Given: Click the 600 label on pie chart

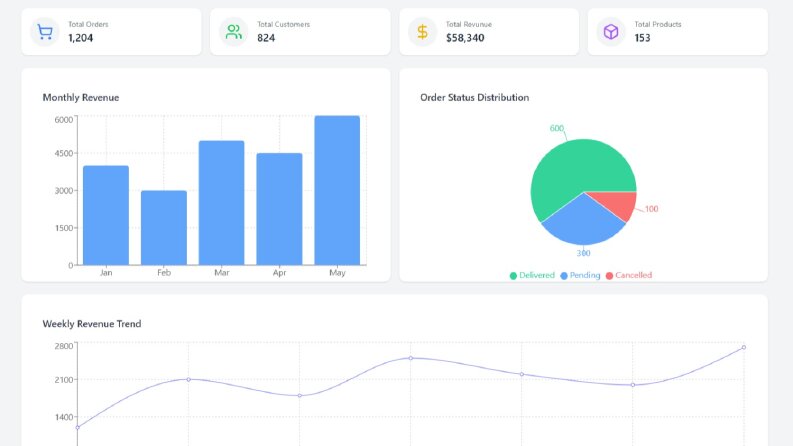Looking at the screenshot, I should pos(557,128).
